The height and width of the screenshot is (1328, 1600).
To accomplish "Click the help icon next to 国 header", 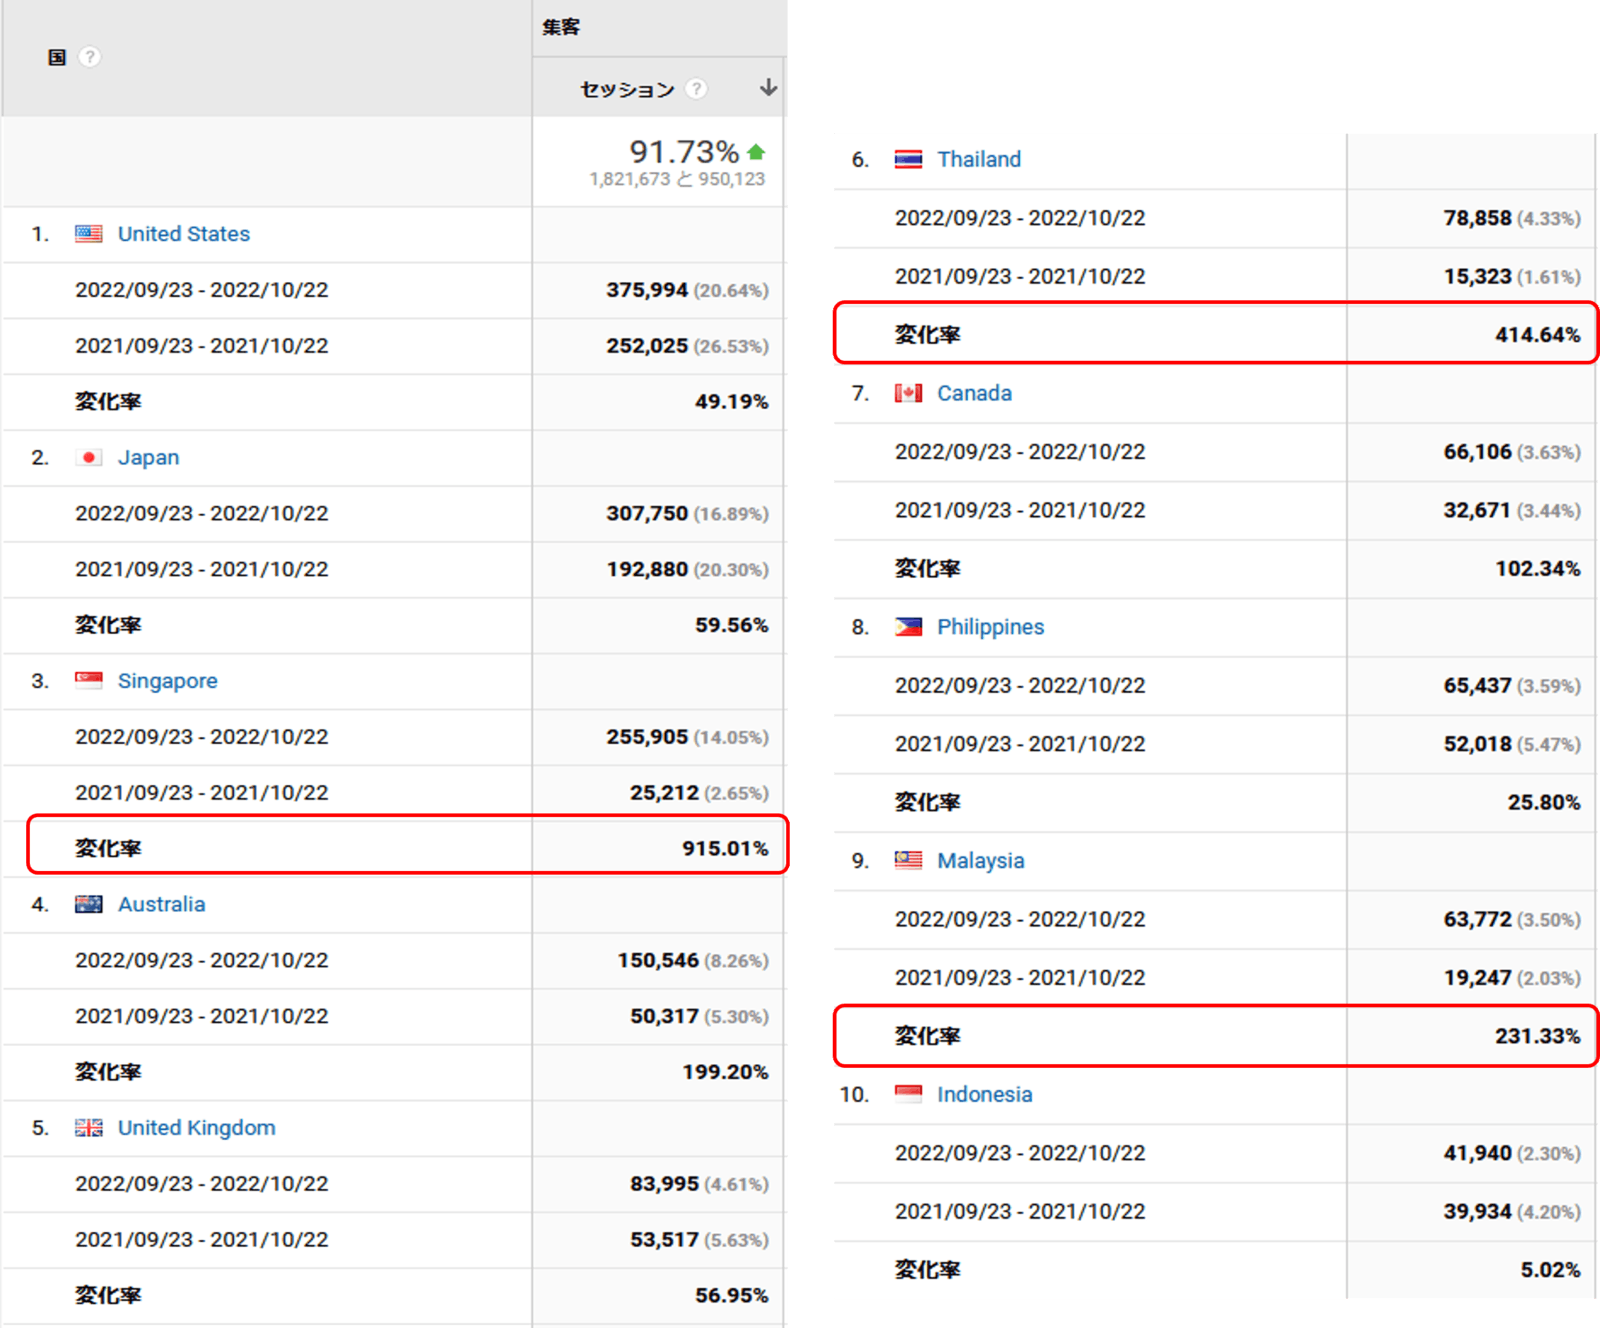I will click(89, 57).
